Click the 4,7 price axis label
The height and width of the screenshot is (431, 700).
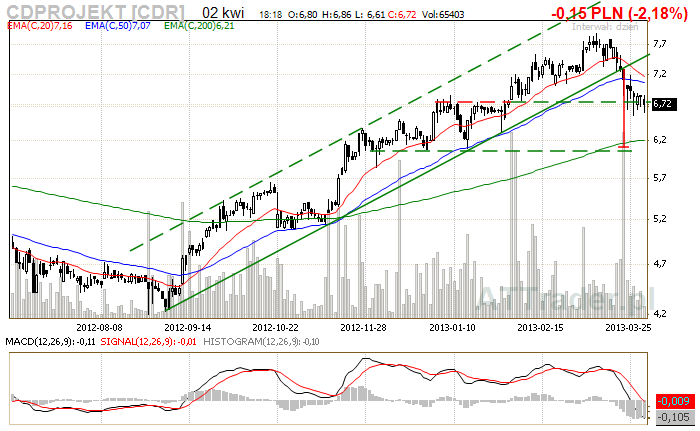660,264
